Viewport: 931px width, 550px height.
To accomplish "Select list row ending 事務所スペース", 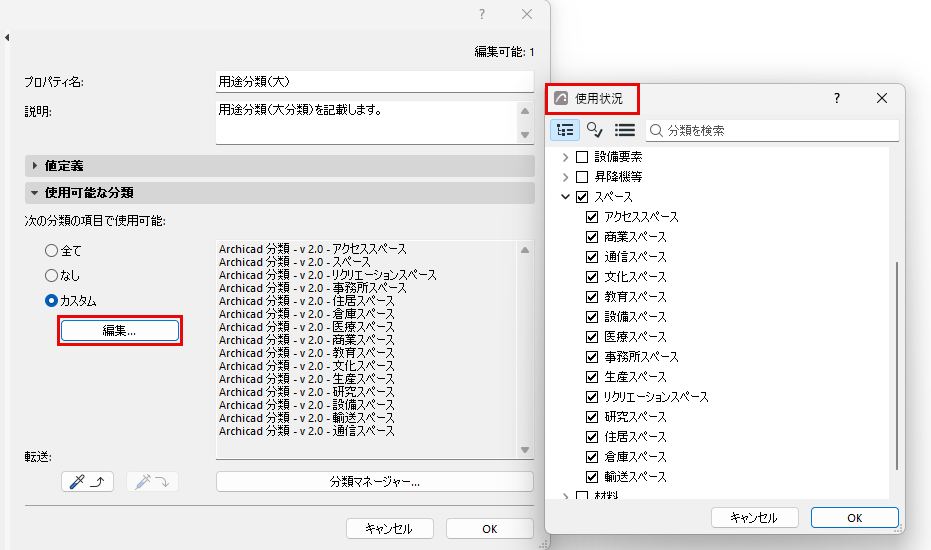I will pyautogui.click(x=313, y=288).
